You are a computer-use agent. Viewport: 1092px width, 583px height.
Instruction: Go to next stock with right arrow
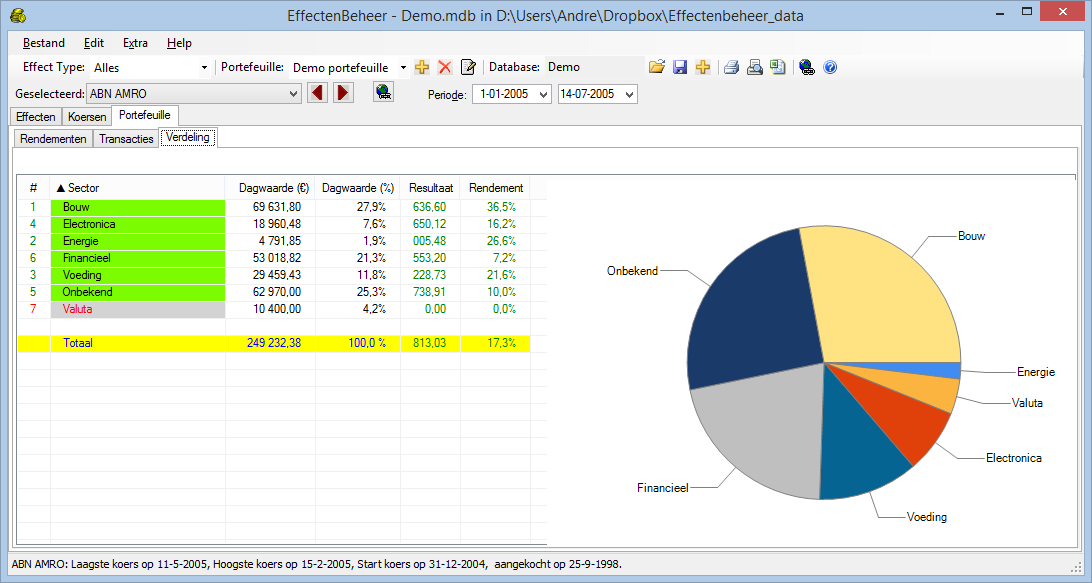[343, 93]
